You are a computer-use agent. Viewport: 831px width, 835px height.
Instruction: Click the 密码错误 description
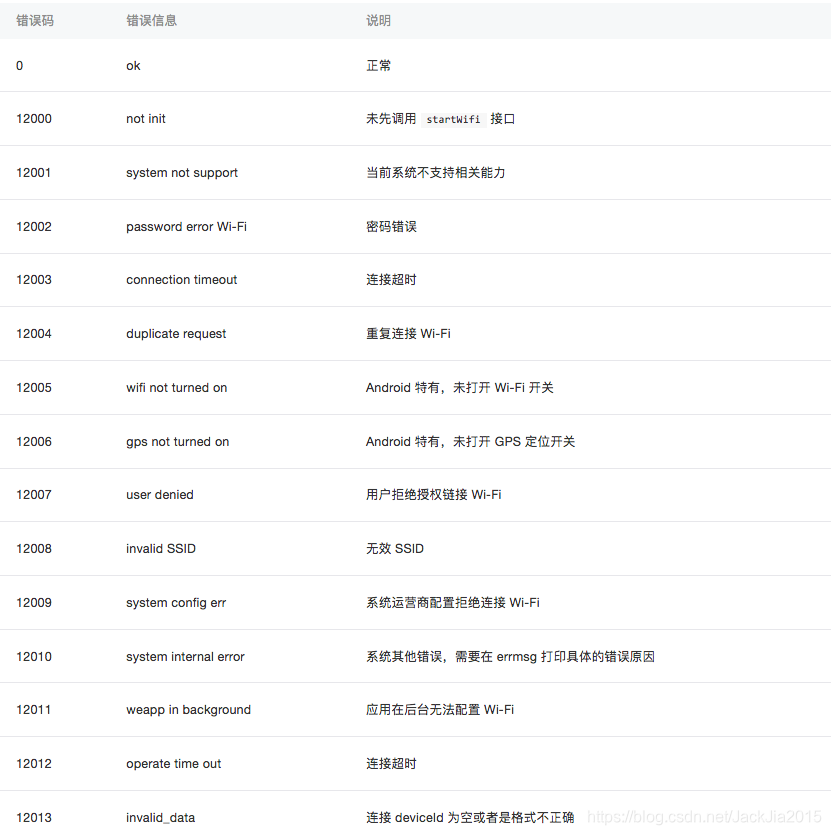click(x=391, y=227)
